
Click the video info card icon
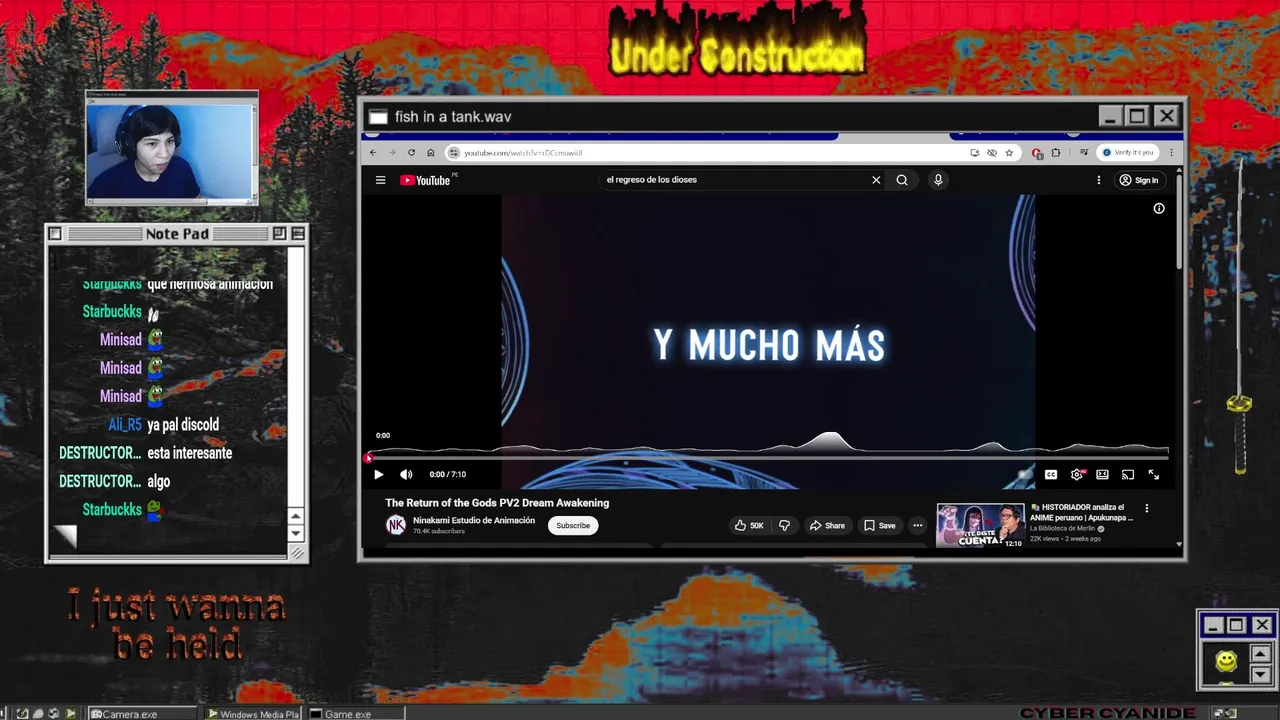tap(1159, 208)
